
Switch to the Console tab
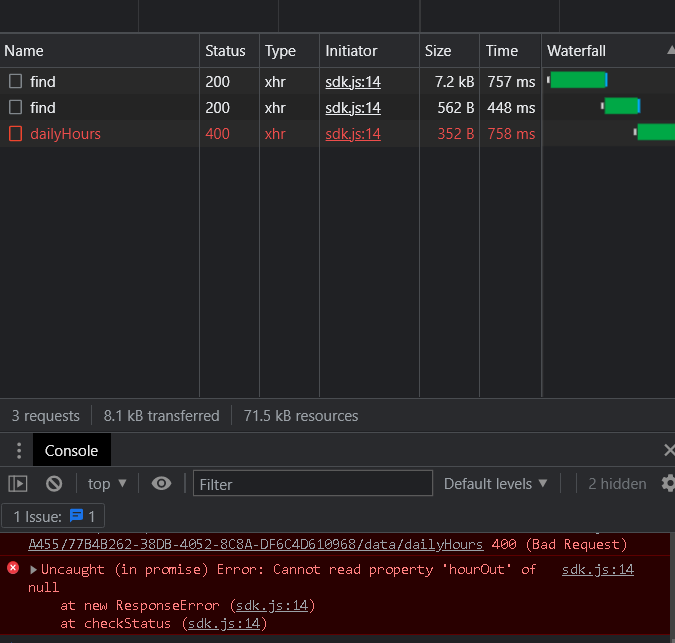tap(71, 450)
